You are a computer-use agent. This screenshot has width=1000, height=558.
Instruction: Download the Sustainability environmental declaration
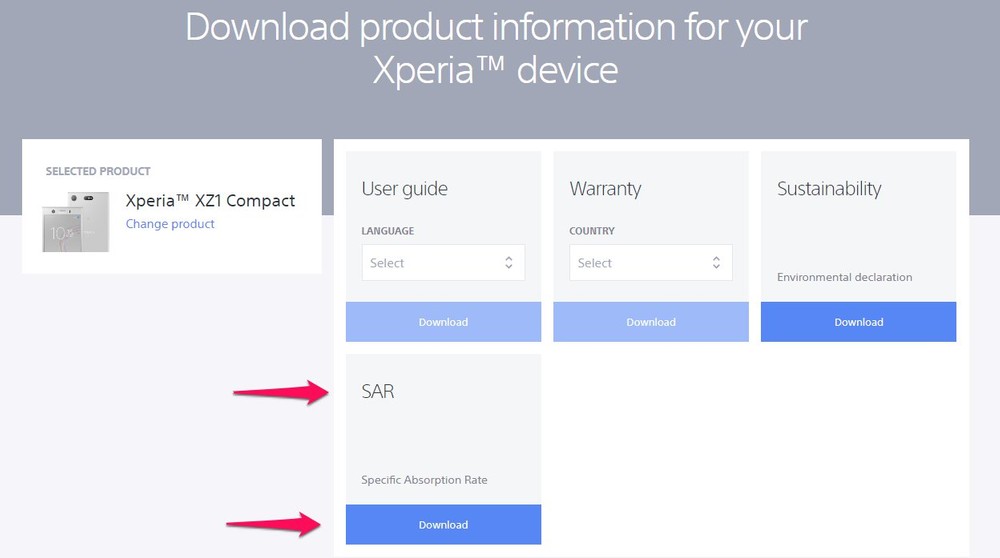(x=858, y=322)
